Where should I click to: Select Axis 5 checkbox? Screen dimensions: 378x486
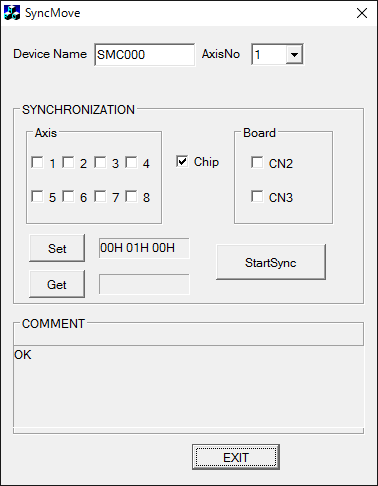[x=37, y=196]
